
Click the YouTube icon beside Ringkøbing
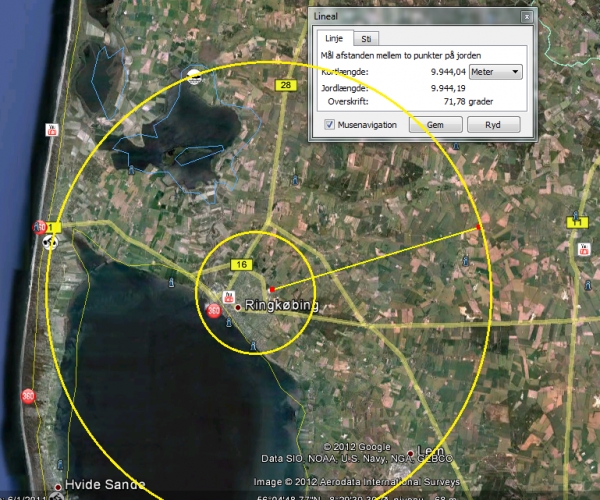[x=229, y=297]
